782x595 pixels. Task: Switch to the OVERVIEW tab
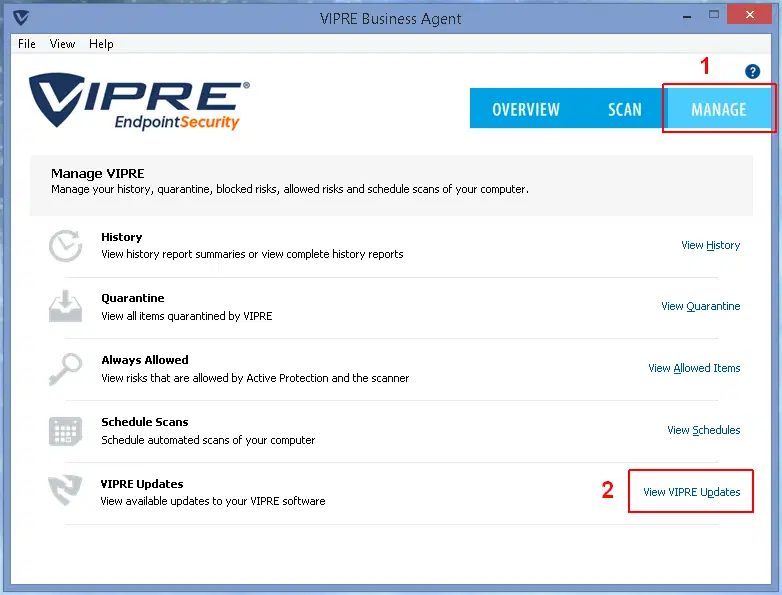click(x=526, y=109)
